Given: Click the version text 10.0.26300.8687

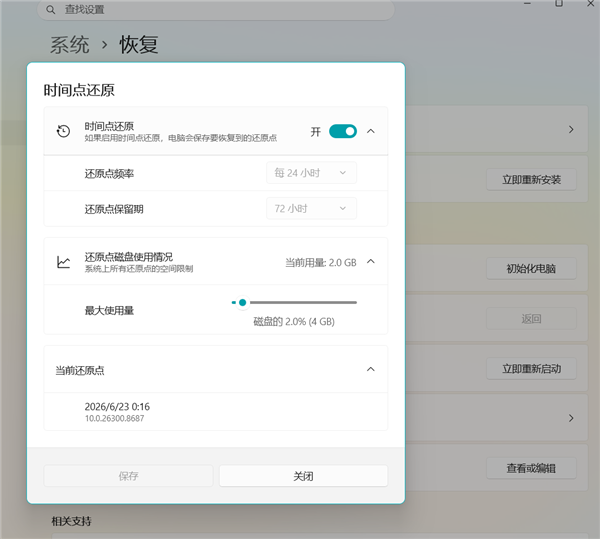Looking at the screenshot, I should point(114,418).
